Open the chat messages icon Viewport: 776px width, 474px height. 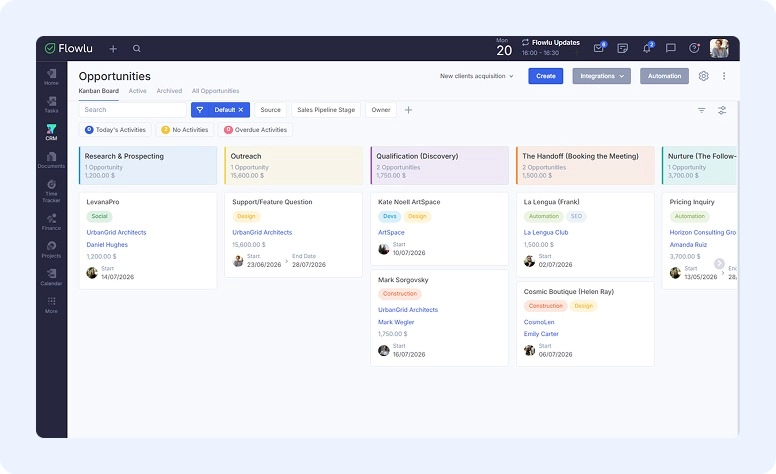[671, 48]
